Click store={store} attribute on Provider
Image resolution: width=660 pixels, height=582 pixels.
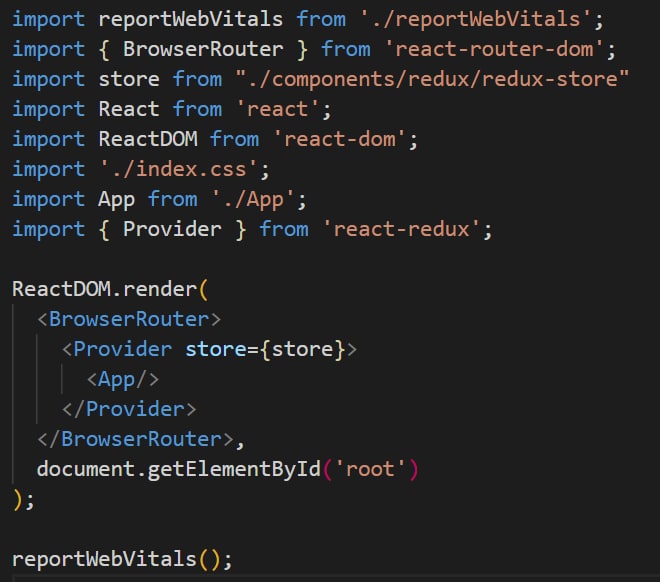coord(265,349)
